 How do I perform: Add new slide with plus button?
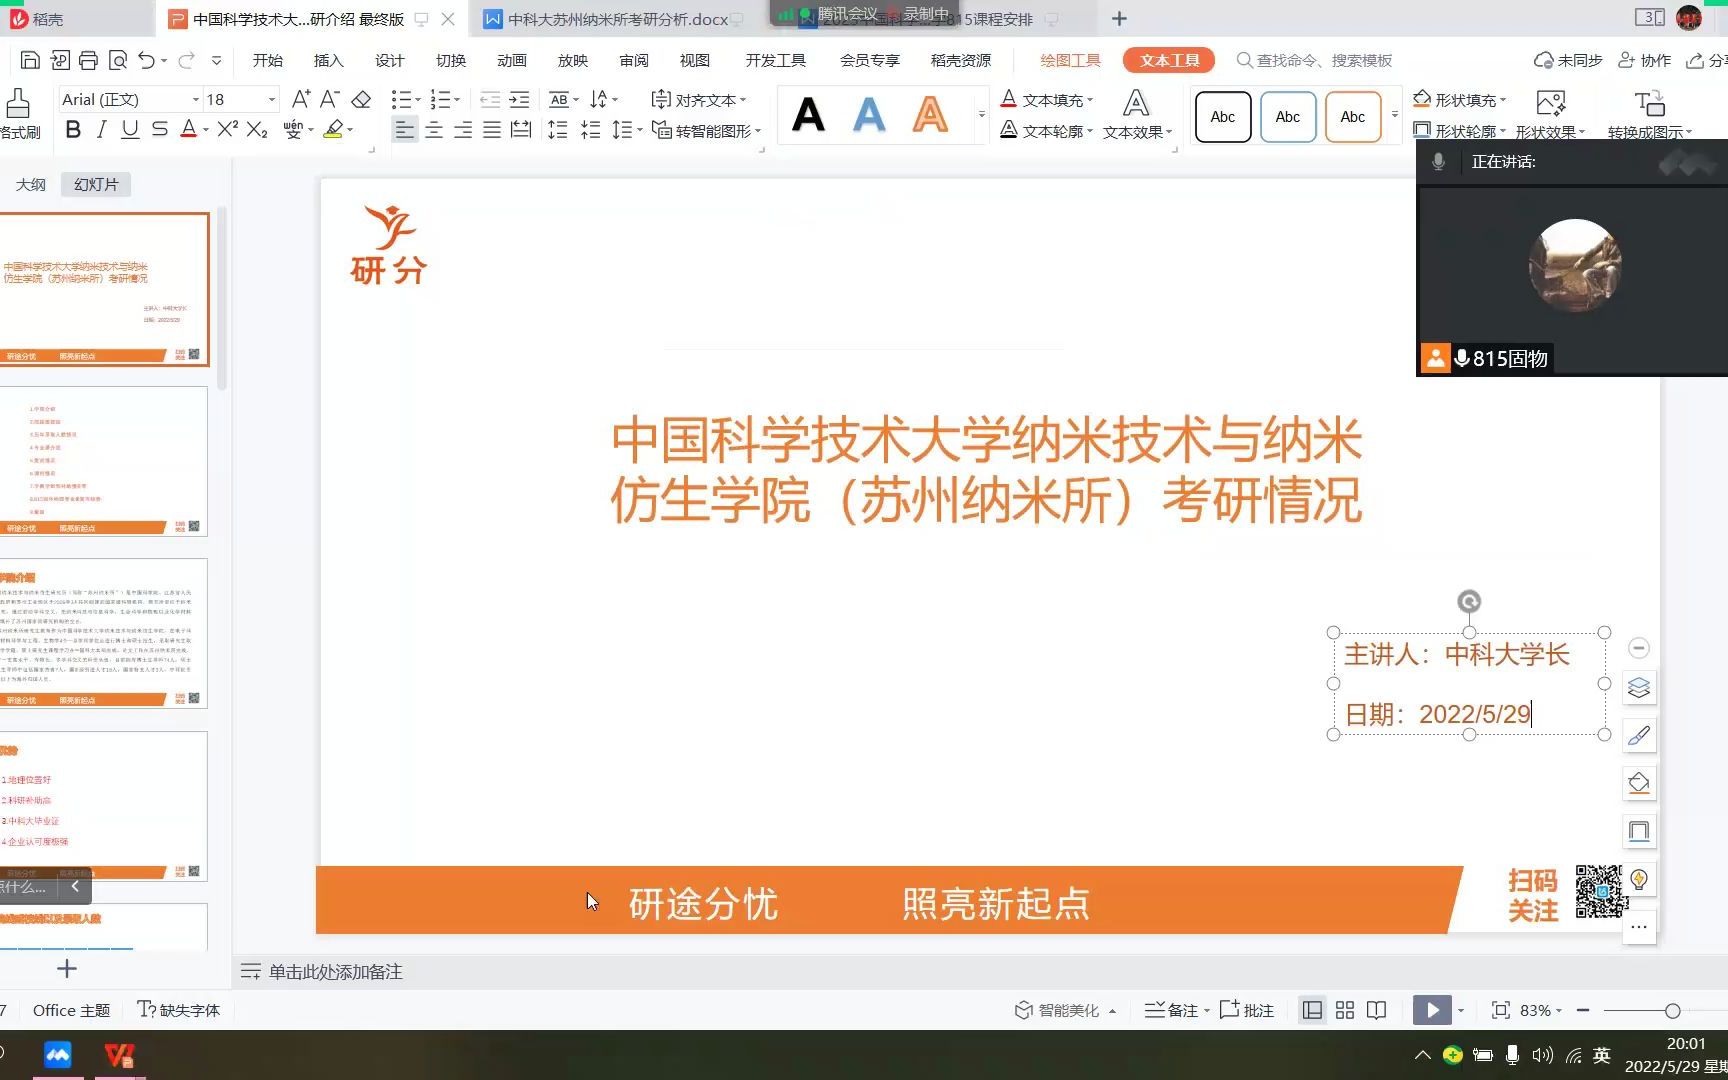67,968
